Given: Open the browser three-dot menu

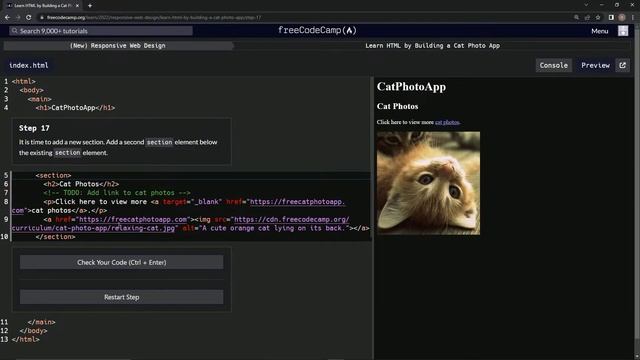Looking at the screenshot, I should 633,18.
